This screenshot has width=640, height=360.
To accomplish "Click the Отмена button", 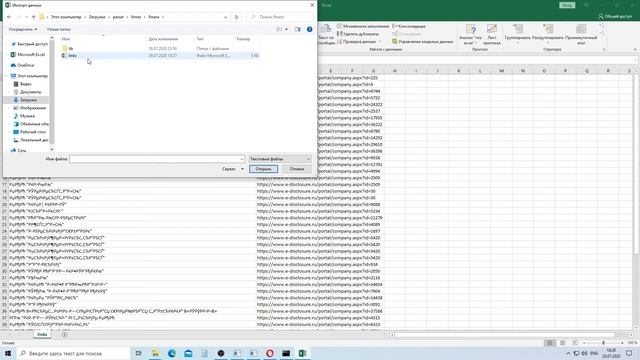I will (x=297, y=169).
